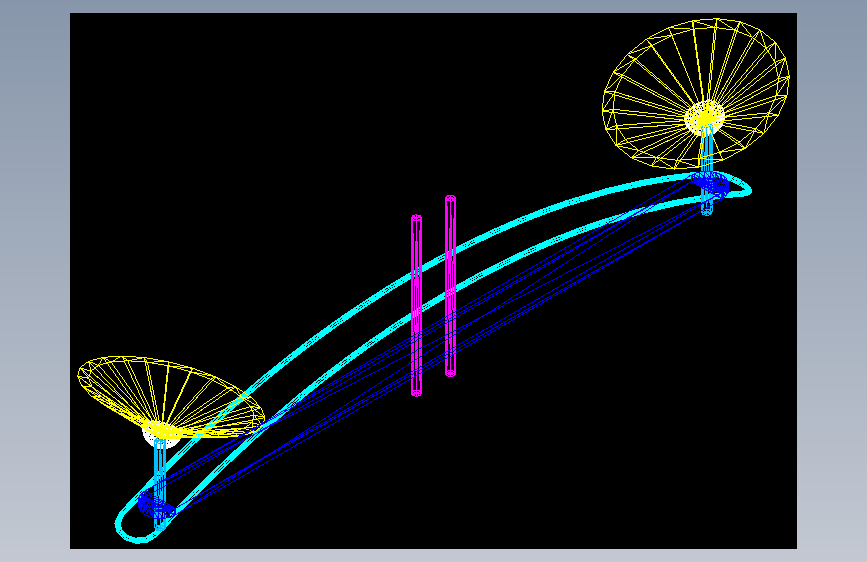
Task: Select the white sphere beneath lower-left dish
Action: coord(161,436)
